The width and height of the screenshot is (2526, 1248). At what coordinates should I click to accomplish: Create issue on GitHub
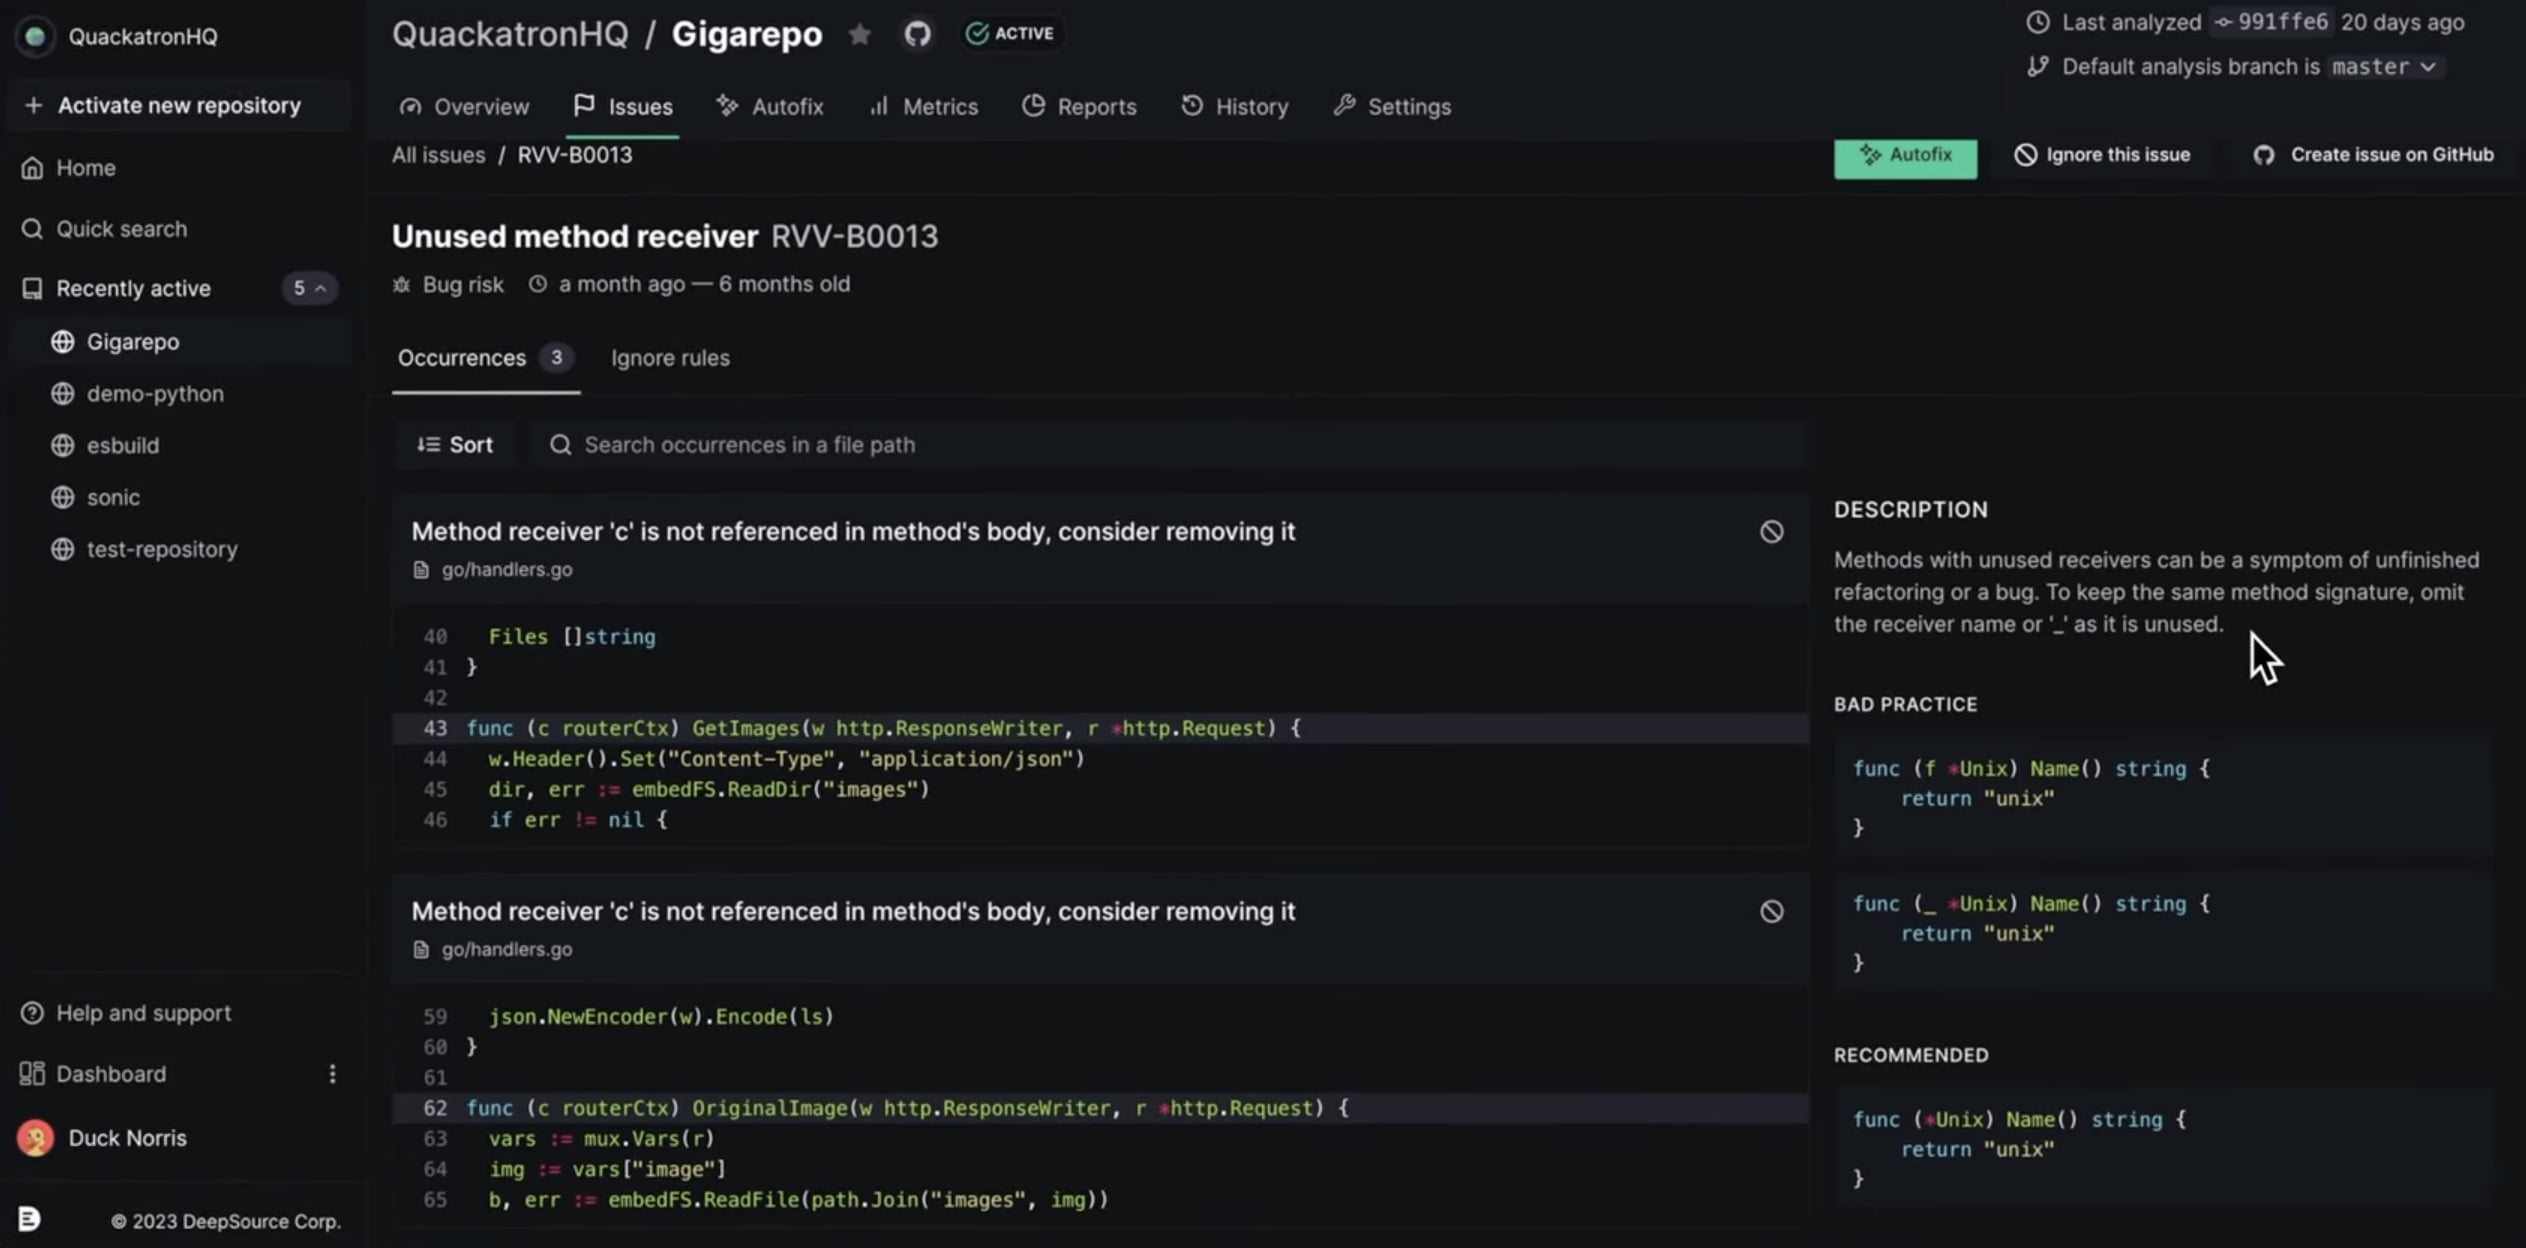point(2373,155)
